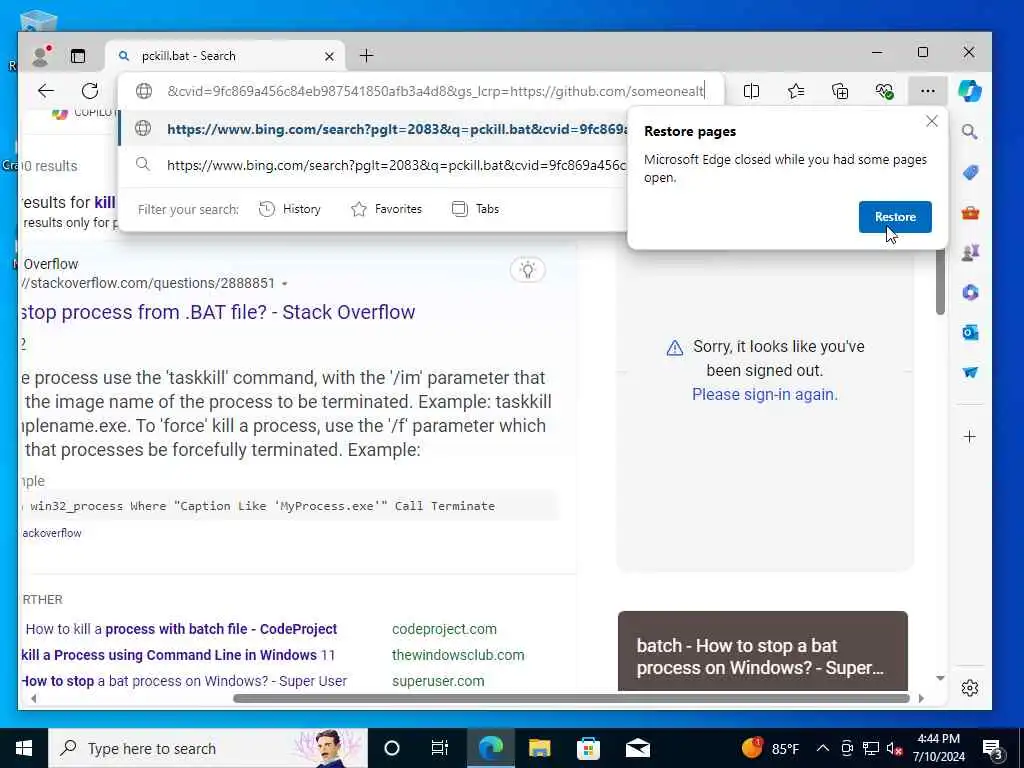Open sidebar Drop paper plane icon
This screenshot has height=768, width=1024.
tap(970, 372)
